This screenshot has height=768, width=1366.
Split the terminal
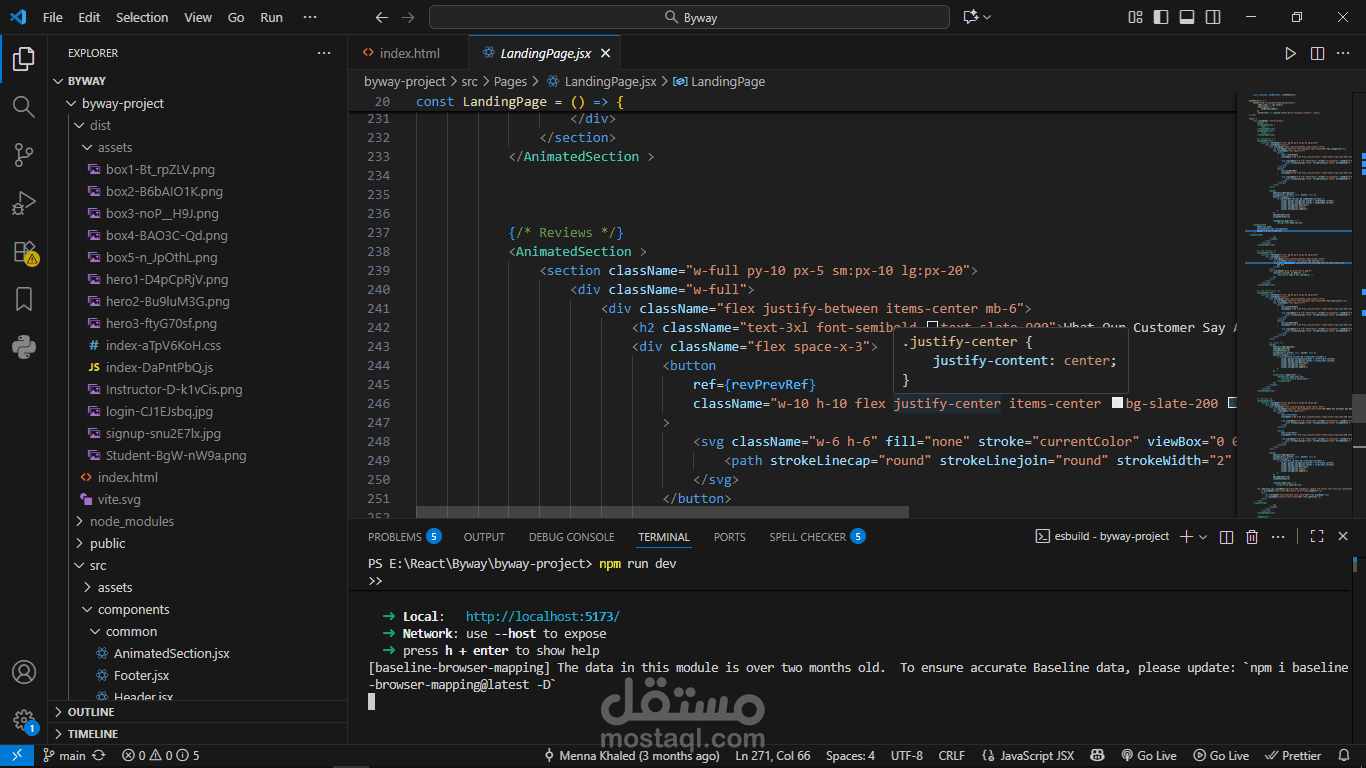(1227, 537)
